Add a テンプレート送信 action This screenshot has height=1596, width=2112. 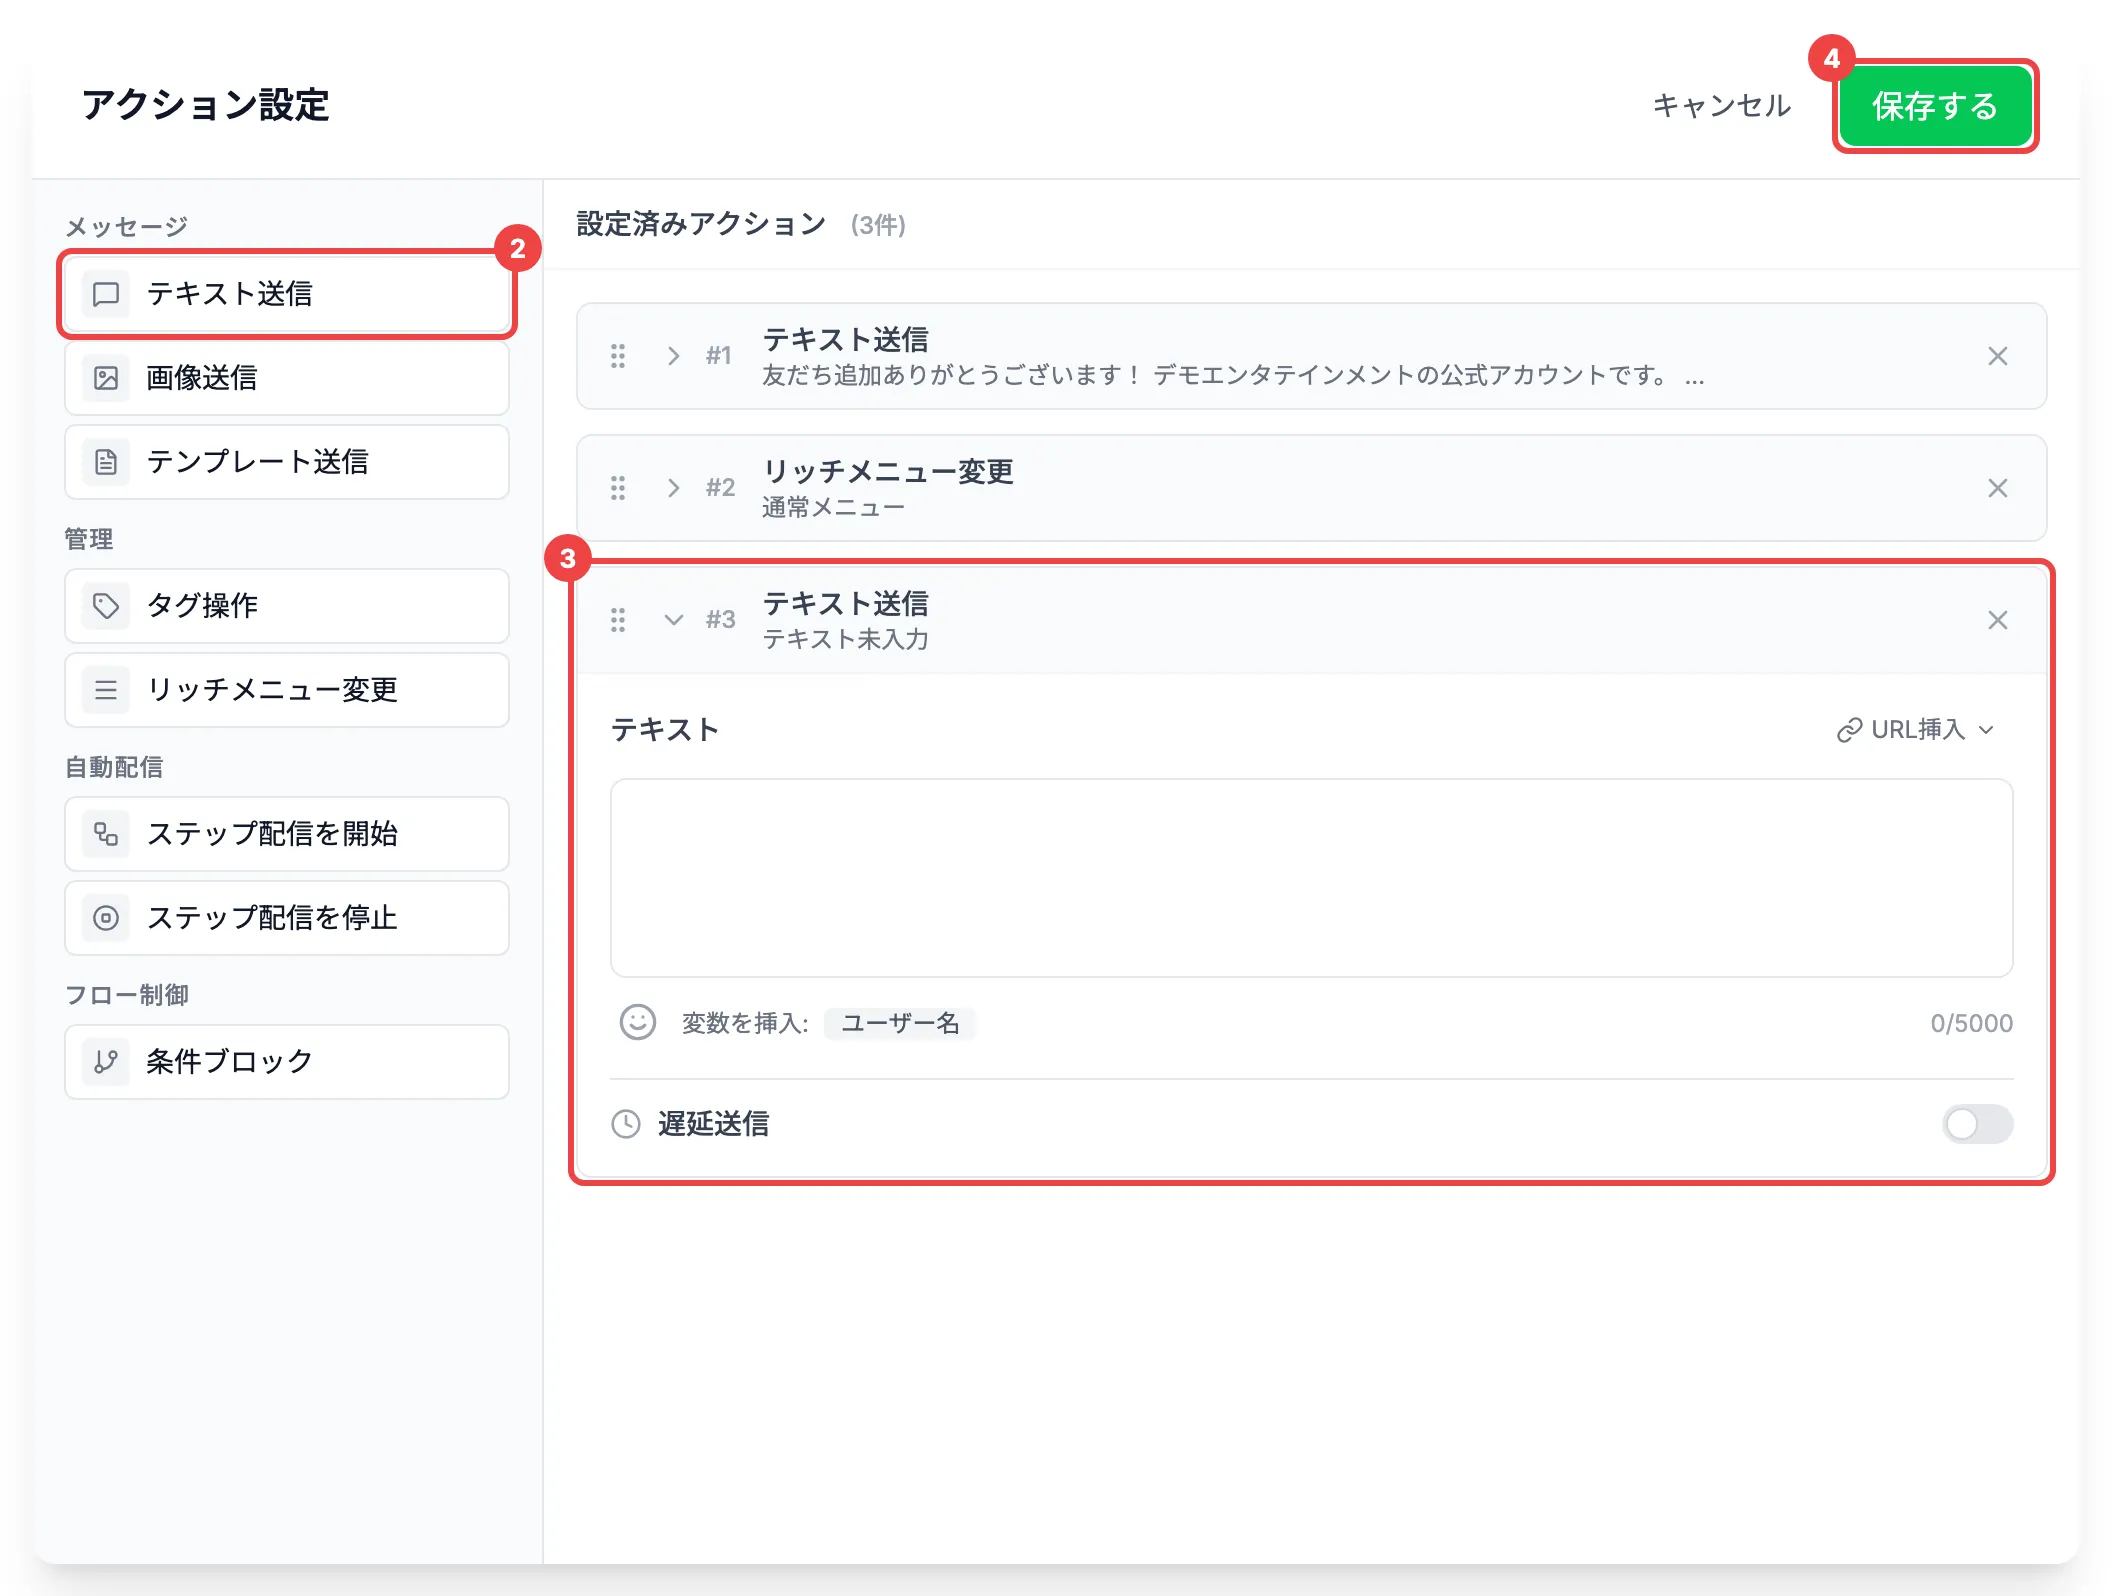point(287,462)
